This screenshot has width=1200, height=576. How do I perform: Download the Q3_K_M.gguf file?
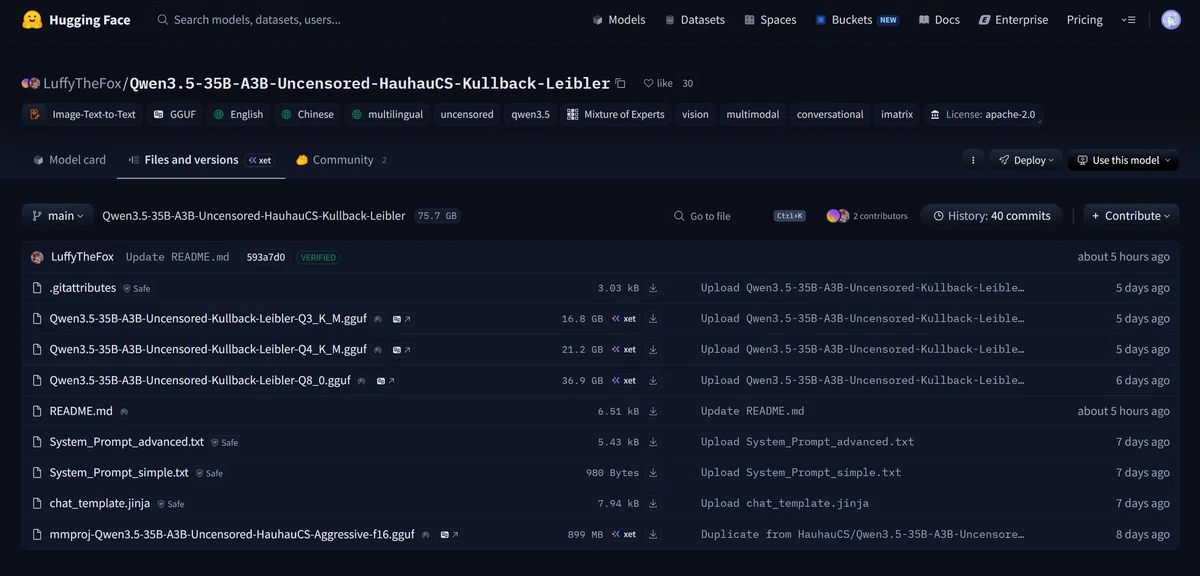[x=653, y=319]
